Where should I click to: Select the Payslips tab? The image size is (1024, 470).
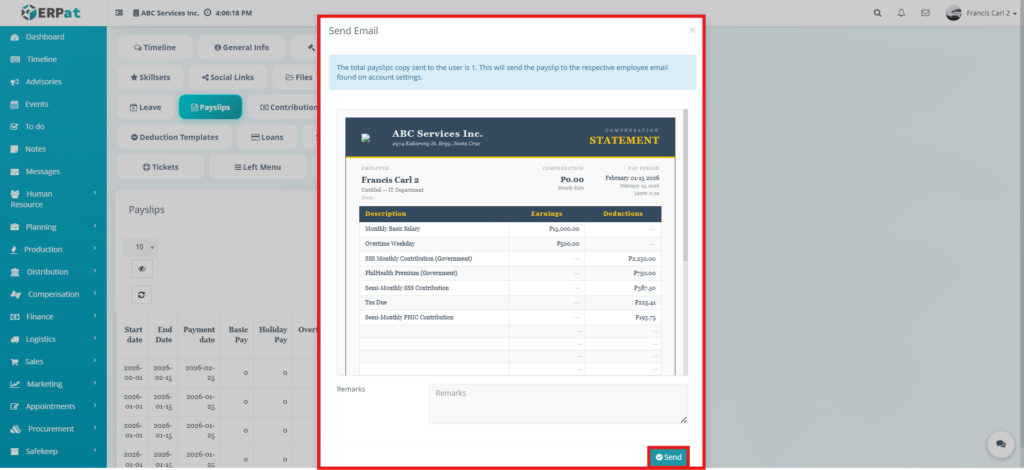click(210, 107)
